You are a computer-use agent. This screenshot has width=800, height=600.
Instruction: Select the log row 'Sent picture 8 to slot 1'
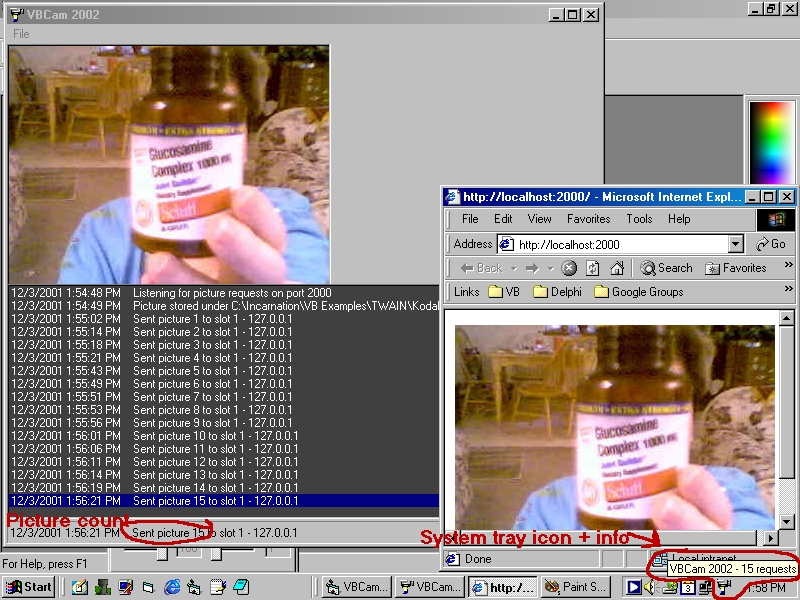point(224,410)
